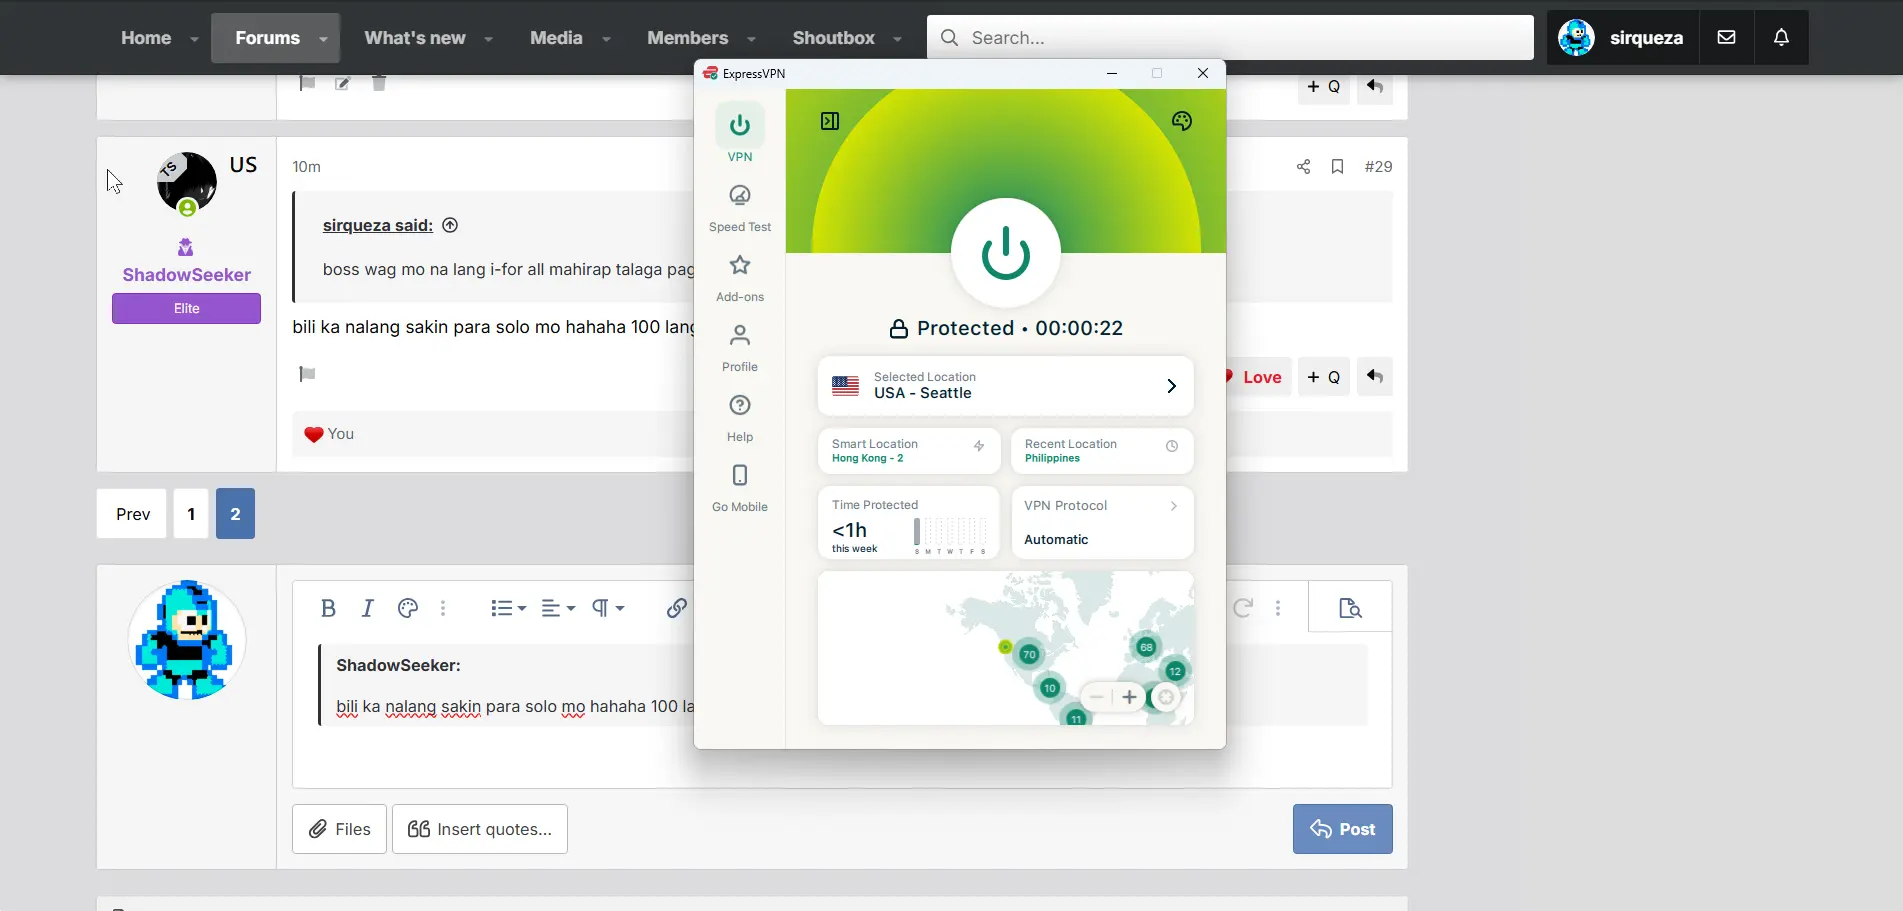Open the Media navigation item
Image resolution: width=1903 pixels, height=911 pixels.
[x=556, y=38]
